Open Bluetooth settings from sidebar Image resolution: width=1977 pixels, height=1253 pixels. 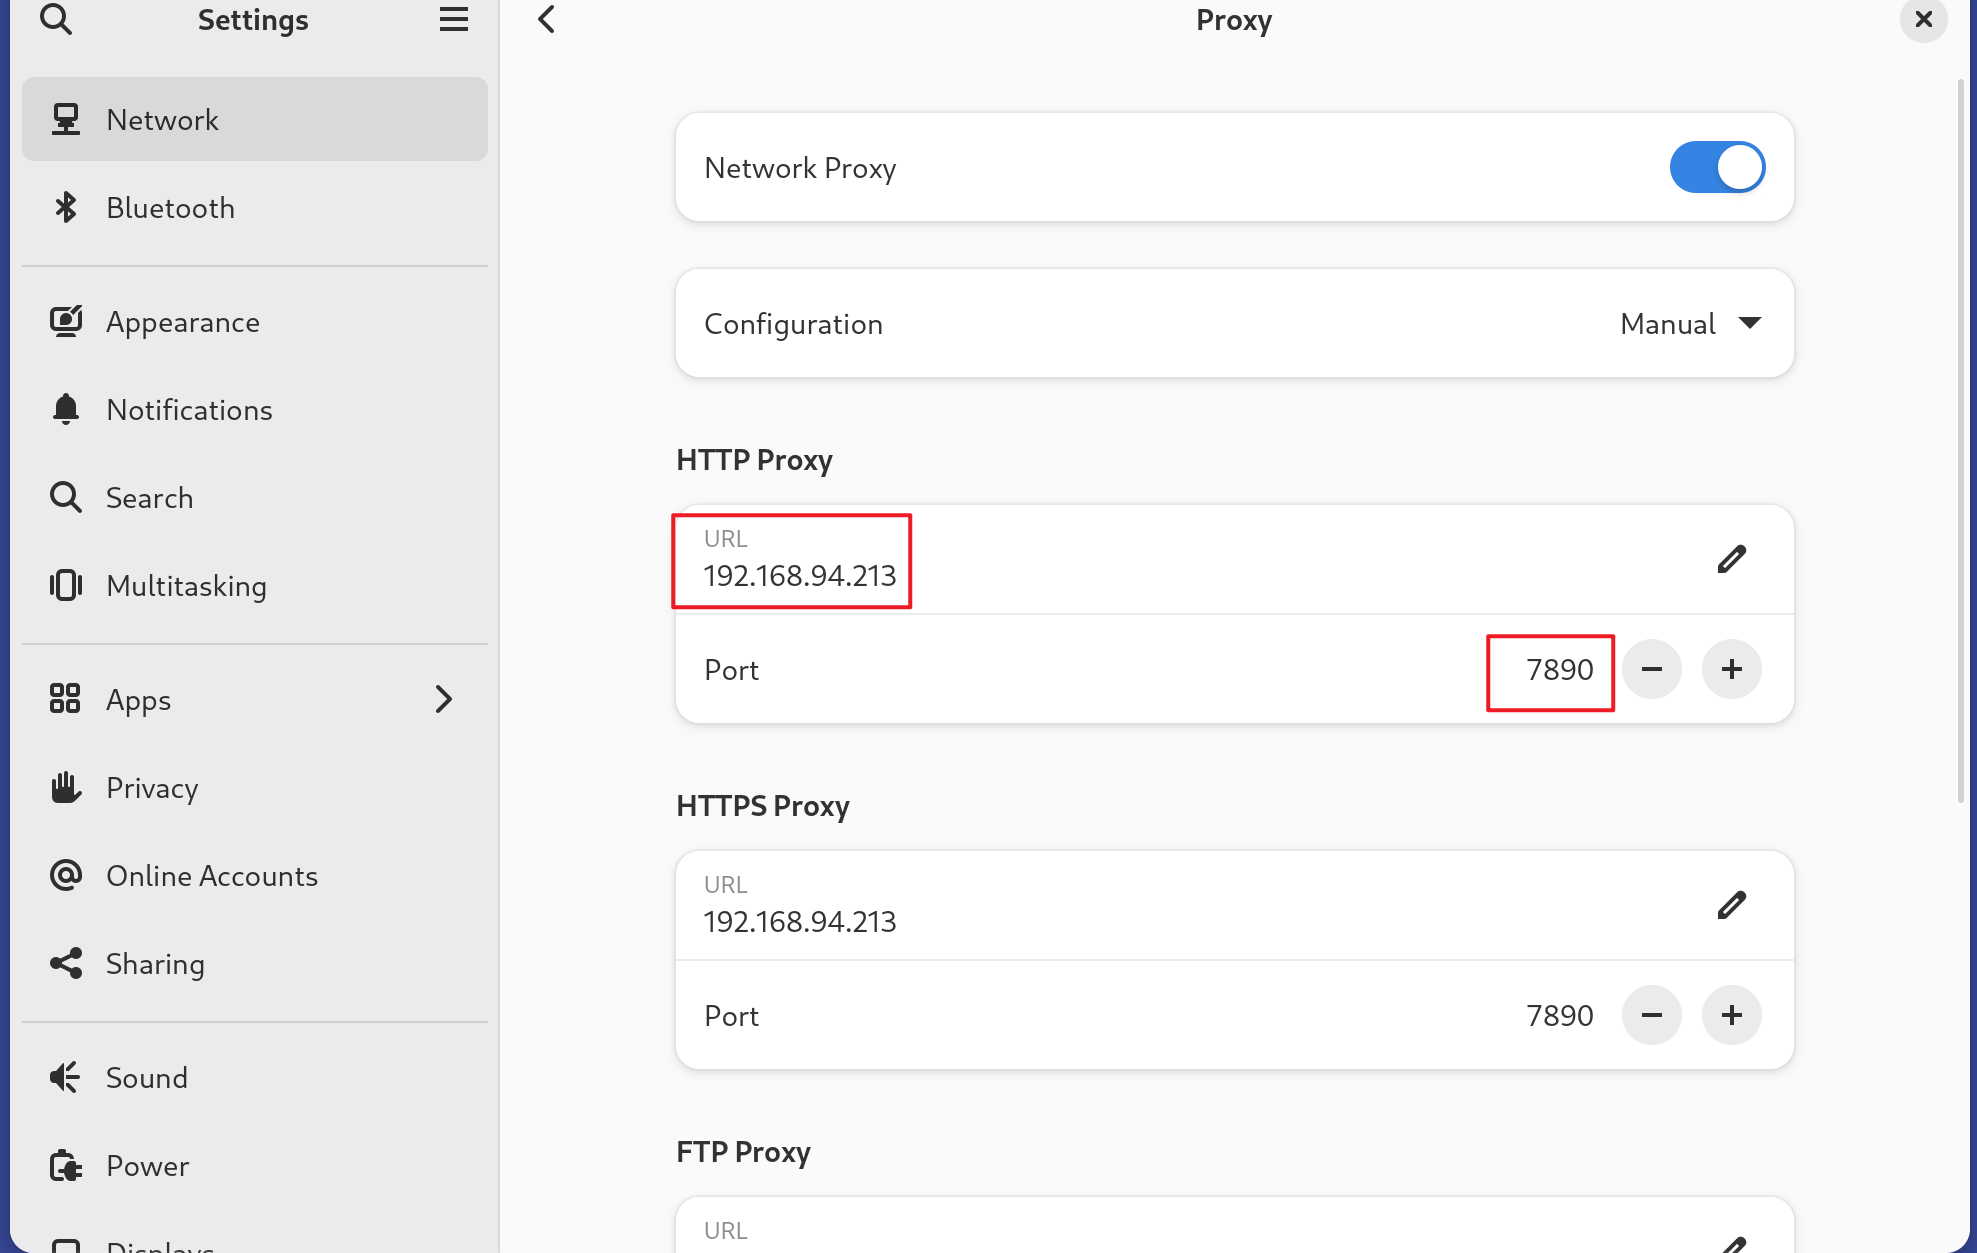click(x=170, y=208)
